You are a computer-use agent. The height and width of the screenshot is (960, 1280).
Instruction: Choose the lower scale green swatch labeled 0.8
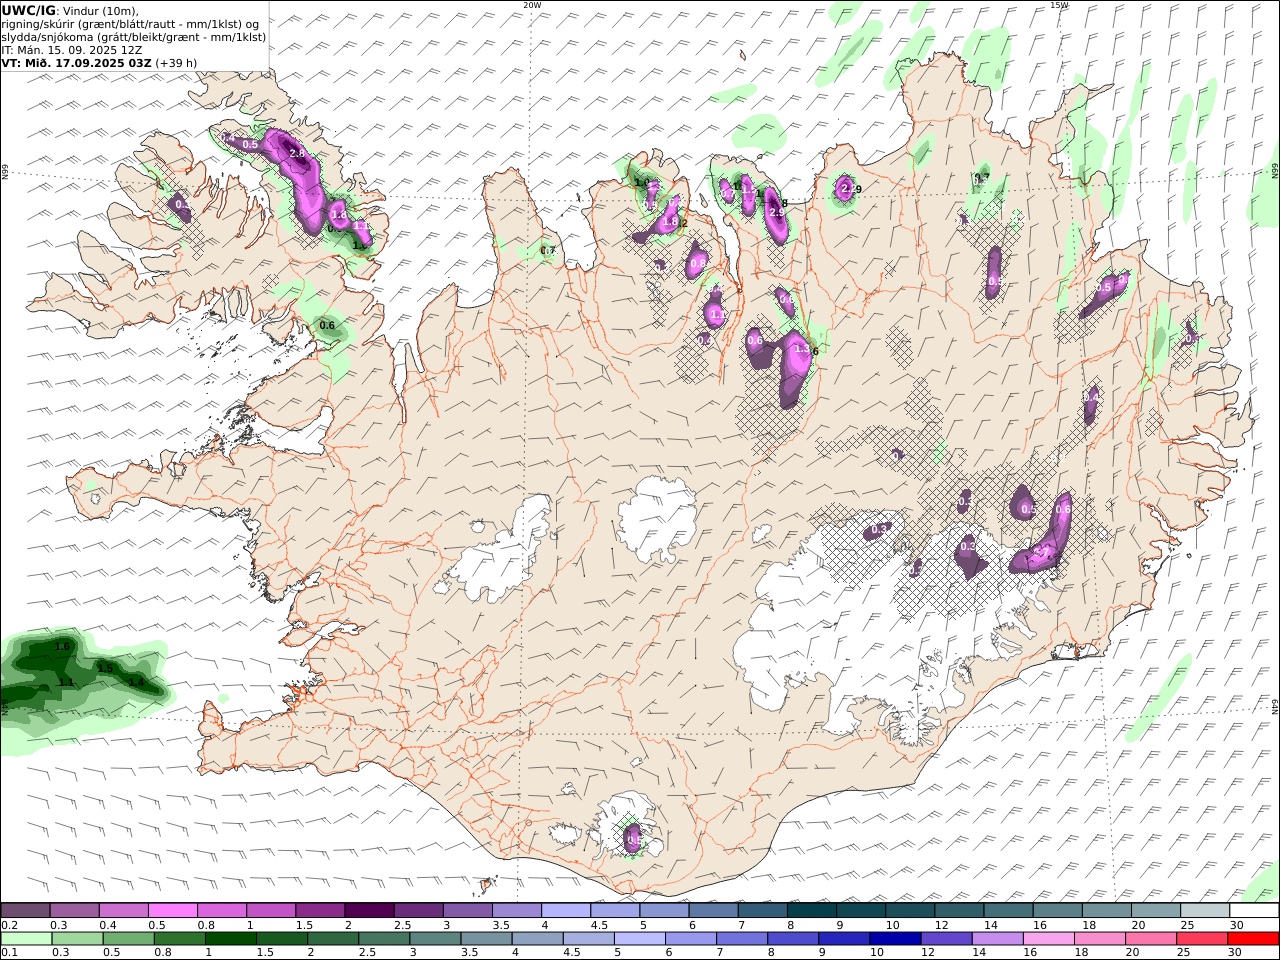pyautogui.click(x=180, y=939)
